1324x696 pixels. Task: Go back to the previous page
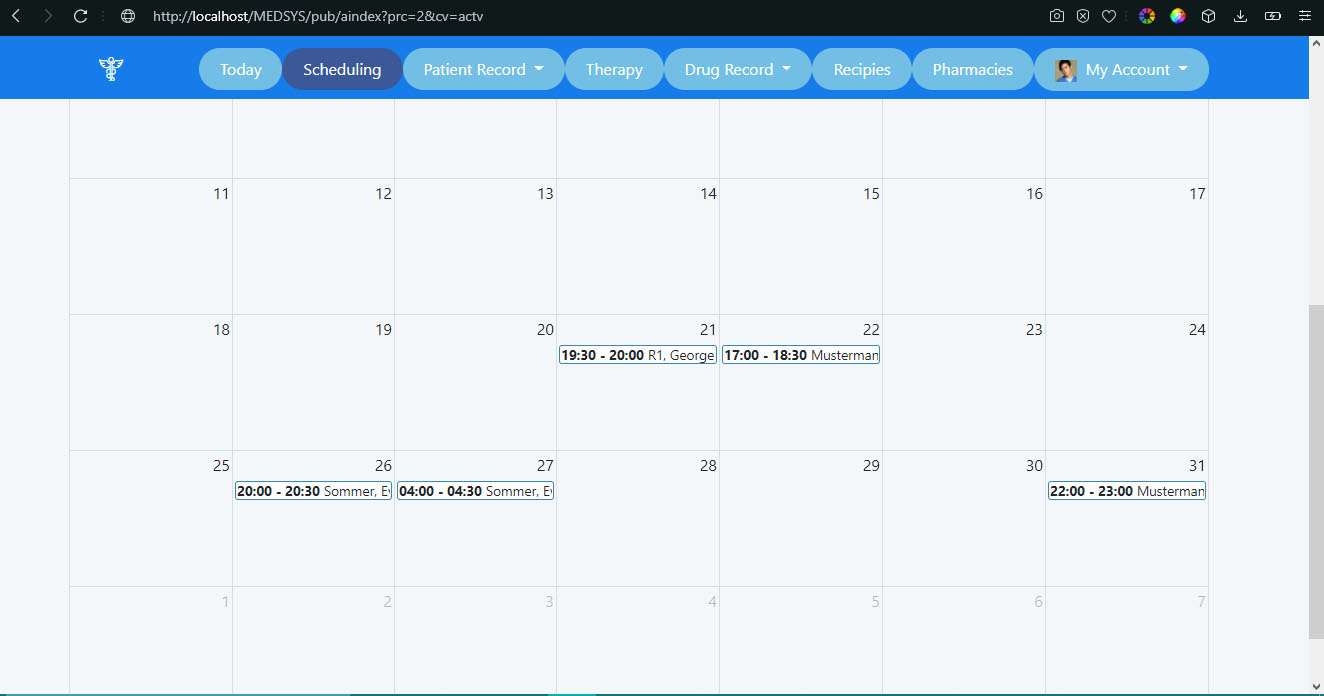pyautogui.click(x=16, y=16)
